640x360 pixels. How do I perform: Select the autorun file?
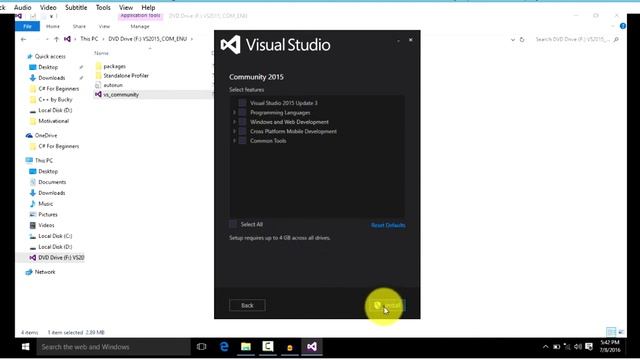click(109, 85)
